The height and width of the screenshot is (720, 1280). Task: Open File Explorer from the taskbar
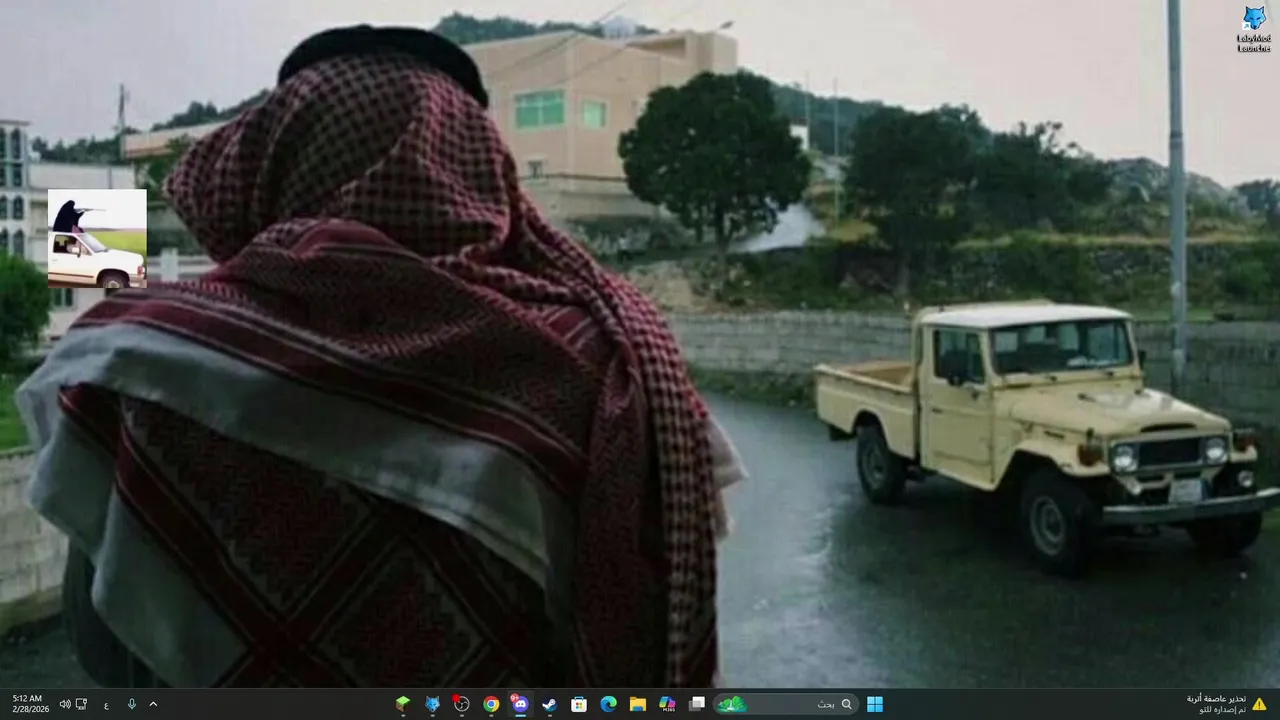[x=638, y=704]
